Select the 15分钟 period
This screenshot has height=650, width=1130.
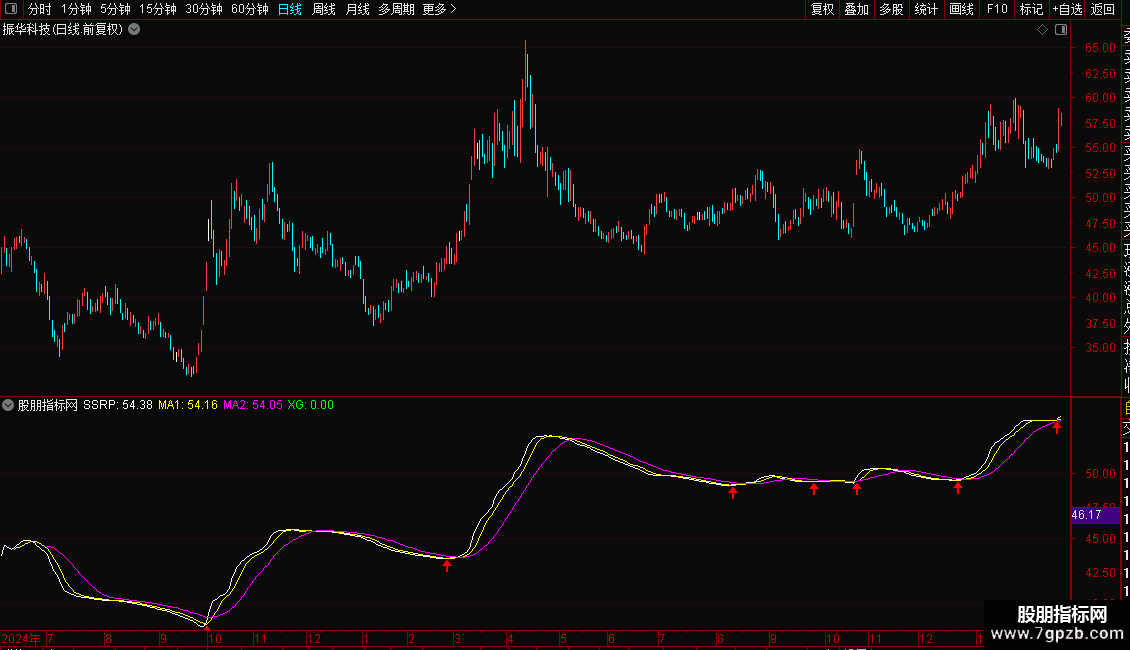[x=158, y=9]
